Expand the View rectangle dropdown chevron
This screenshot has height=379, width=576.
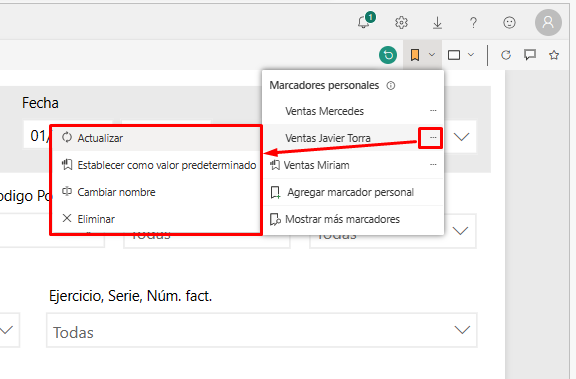point(471,55)
